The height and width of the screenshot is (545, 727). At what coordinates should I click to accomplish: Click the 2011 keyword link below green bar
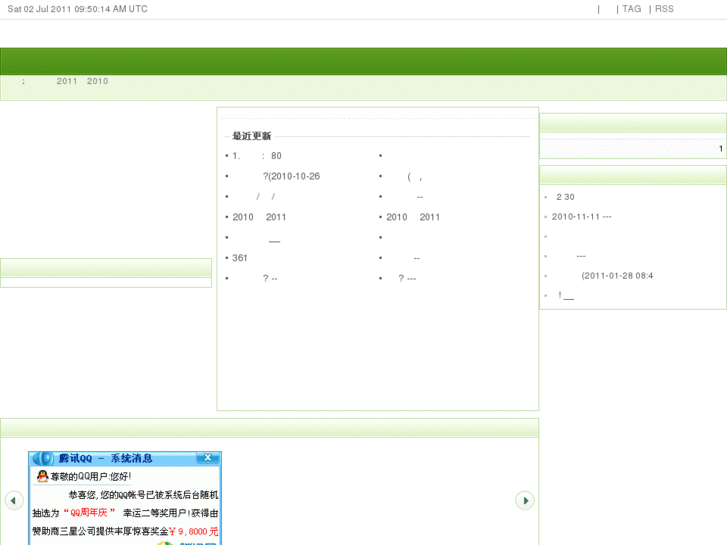[x=67, y=81]
